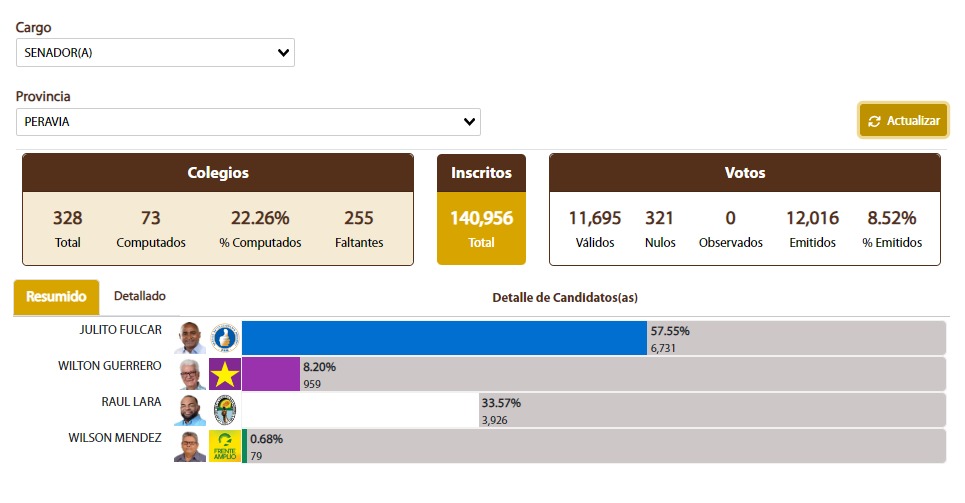Click Wilton Guerrero's candidate photo

pos(190,374)
